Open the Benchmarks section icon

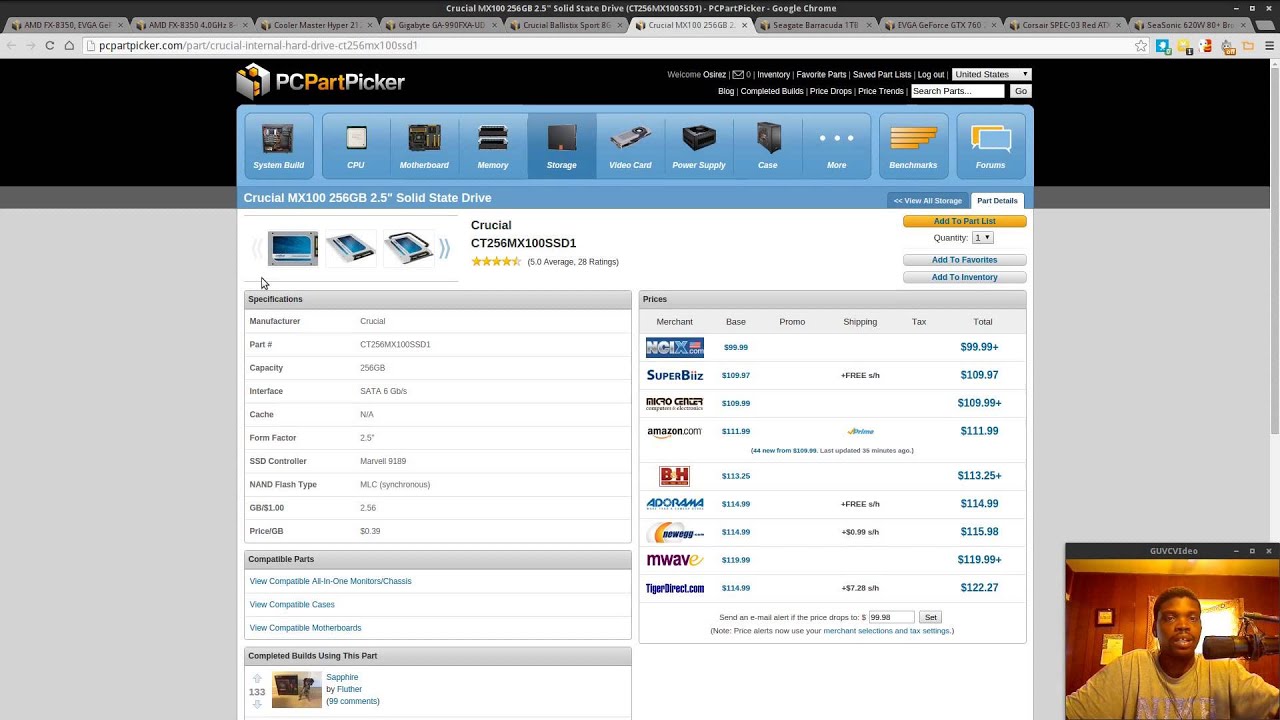913,146
